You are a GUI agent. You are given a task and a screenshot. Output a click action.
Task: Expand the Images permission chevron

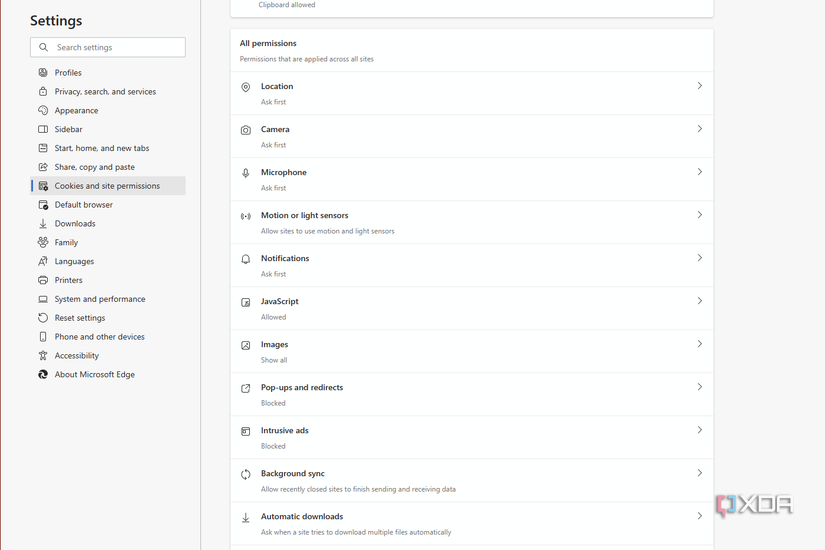pyautogui.click(x=699, y=344)
